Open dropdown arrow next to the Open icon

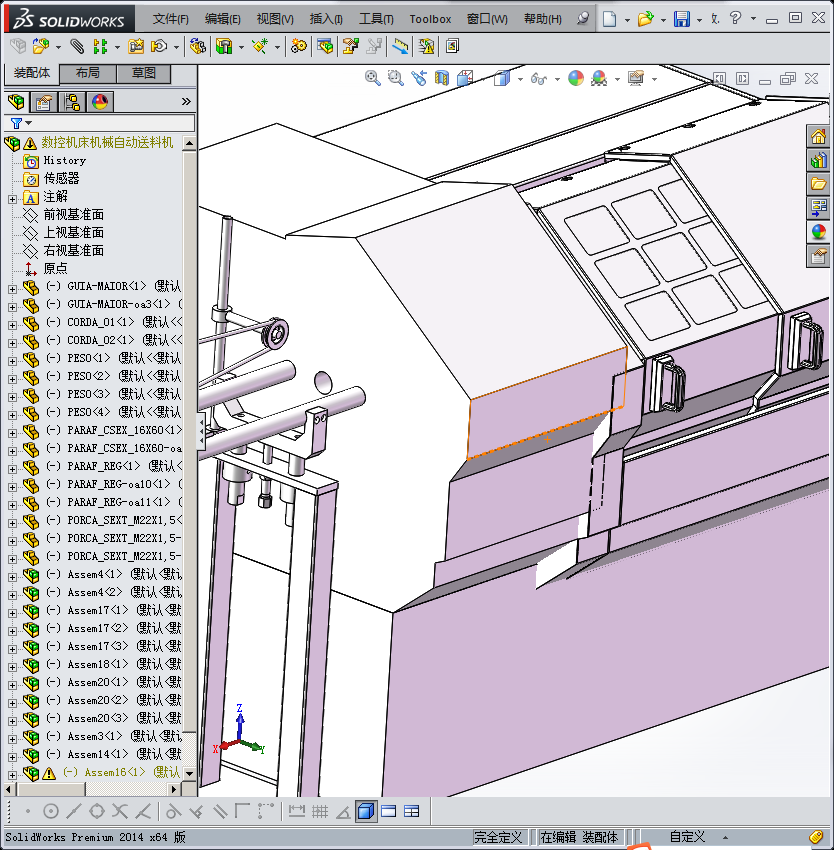662,19
